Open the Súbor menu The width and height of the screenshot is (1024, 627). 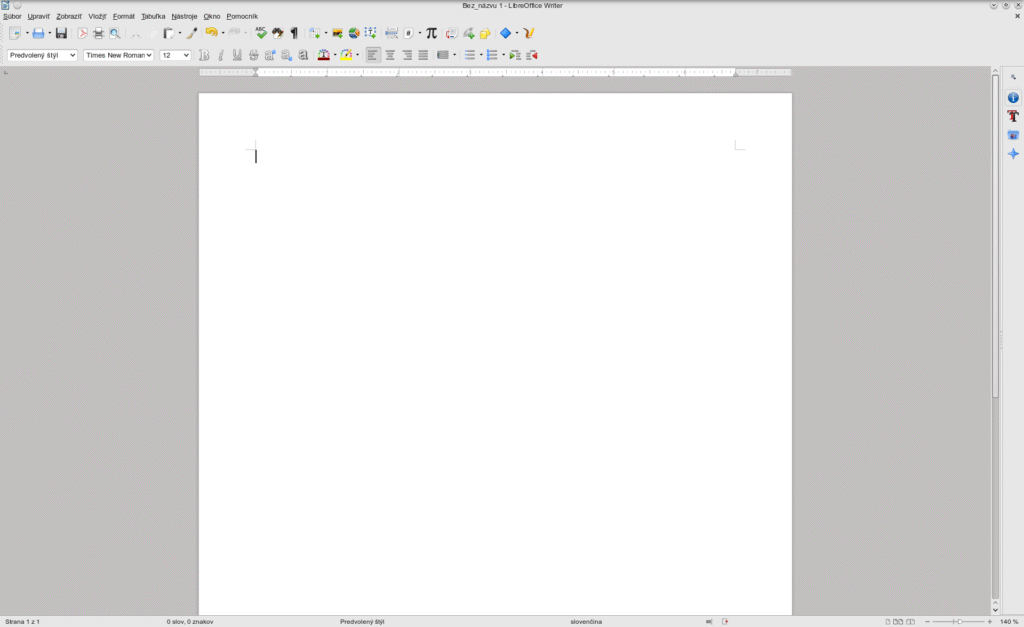click(x=12, y=16)
